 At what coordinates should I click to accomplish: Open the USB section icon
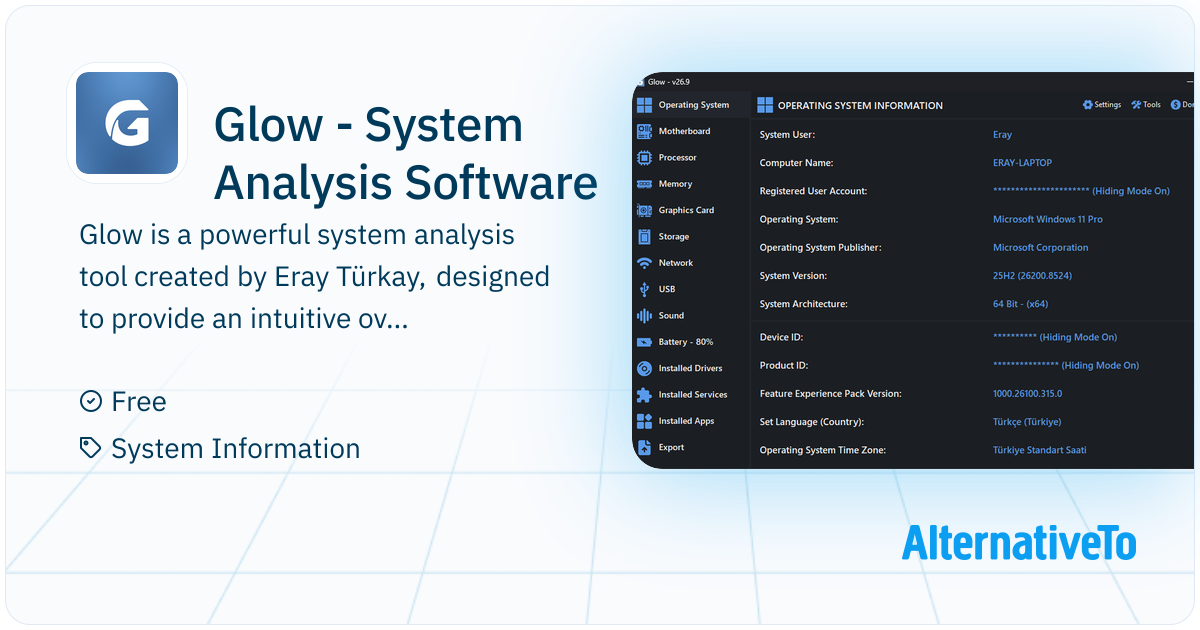[x=644, y=289]
